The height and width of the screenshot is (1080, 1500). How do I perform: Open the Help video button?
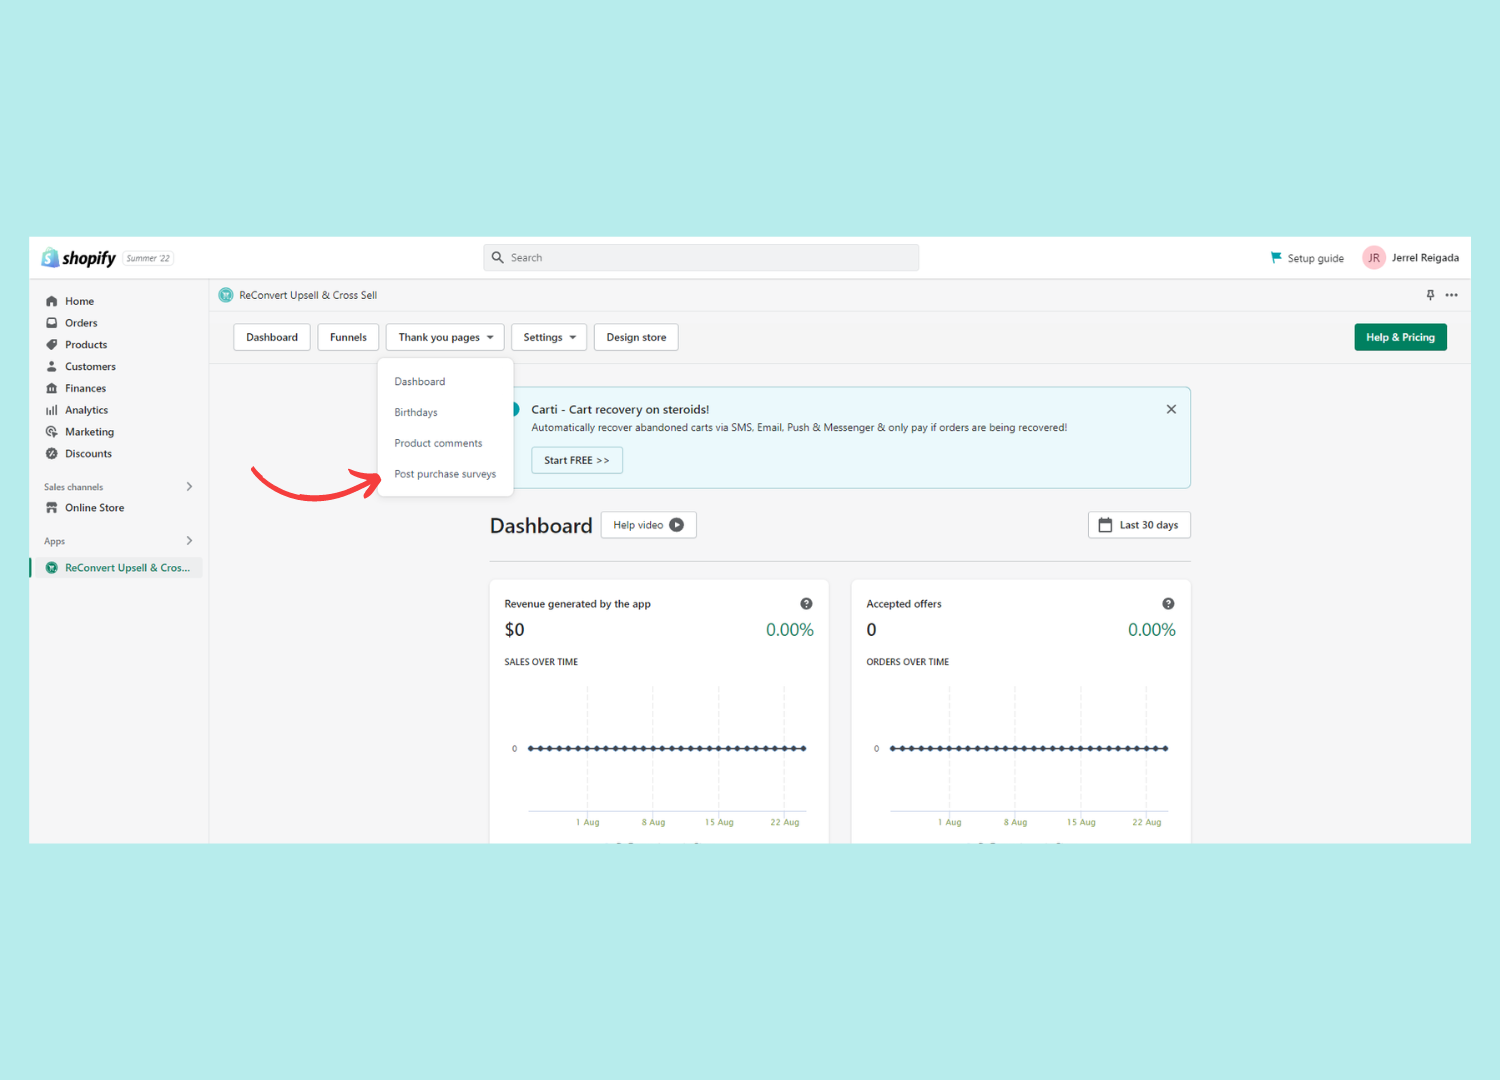pos(648,525)
